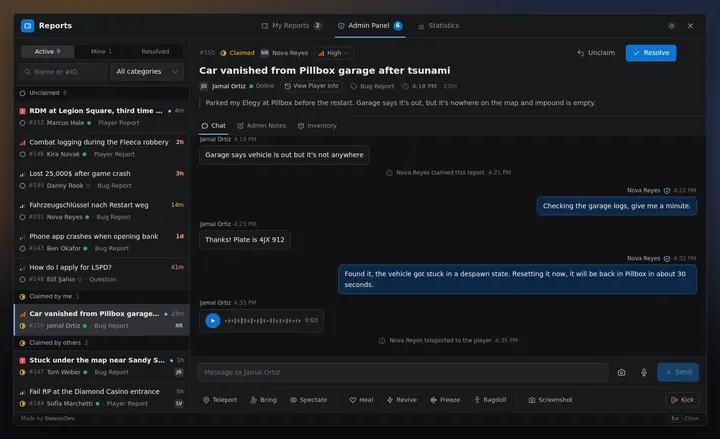This screenshot has width=720, height=439.
Task: Ragdoll the player
Action: click(x=490, y=400)
